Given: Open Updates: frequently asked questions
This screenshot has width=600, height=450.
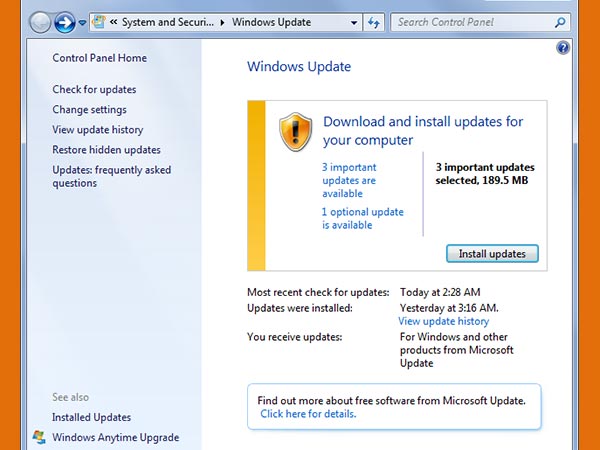Looking at the screenshot, I should pyautogui.click(x=112, y=176).
